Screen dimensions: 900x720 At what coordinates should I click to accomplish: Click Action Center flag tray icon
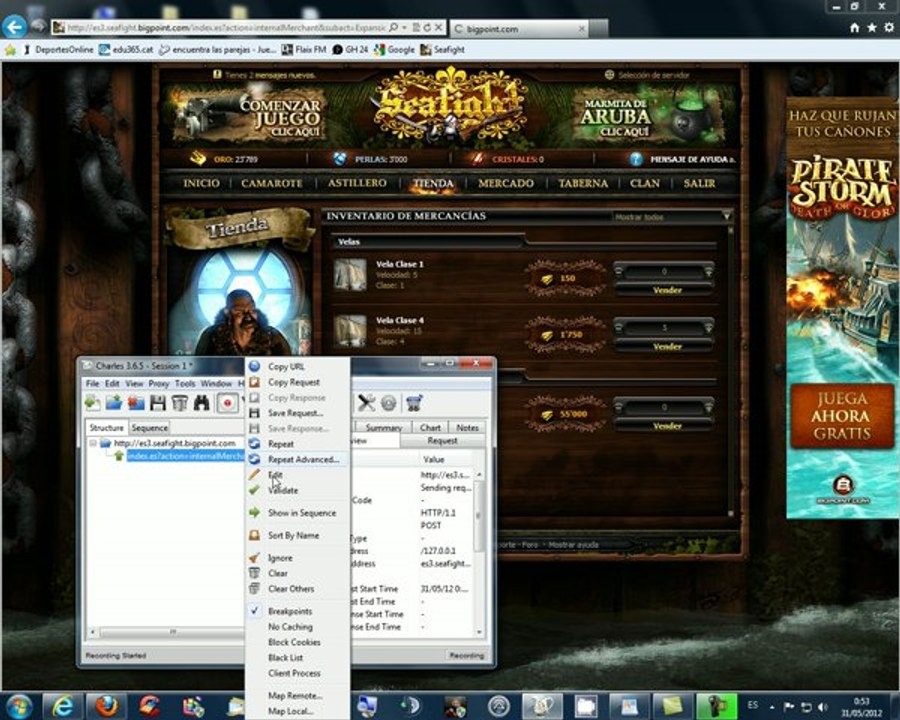[789, 707]
